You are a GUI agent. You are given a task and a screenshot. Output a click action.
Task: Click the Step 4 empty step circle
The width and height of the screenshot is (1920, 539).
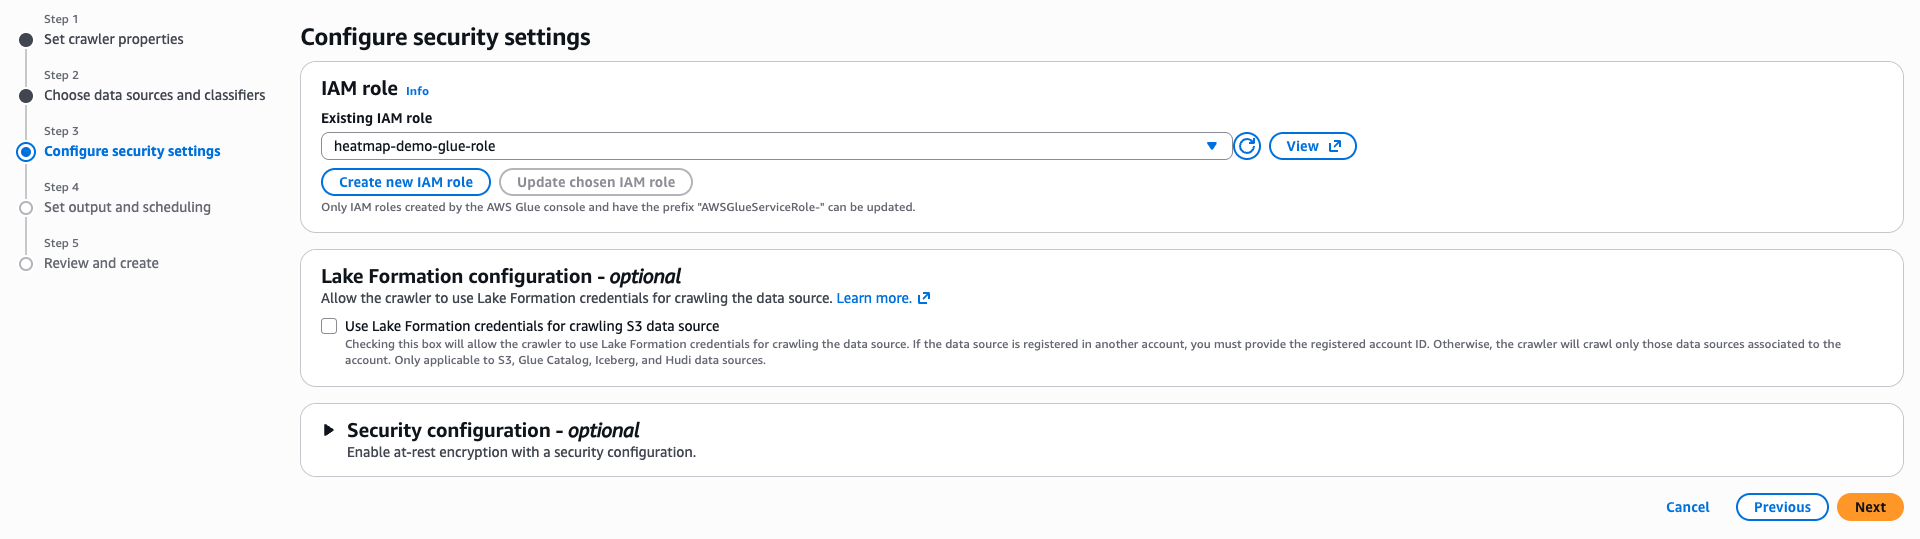pyautogui.click(x=26, y=208)
